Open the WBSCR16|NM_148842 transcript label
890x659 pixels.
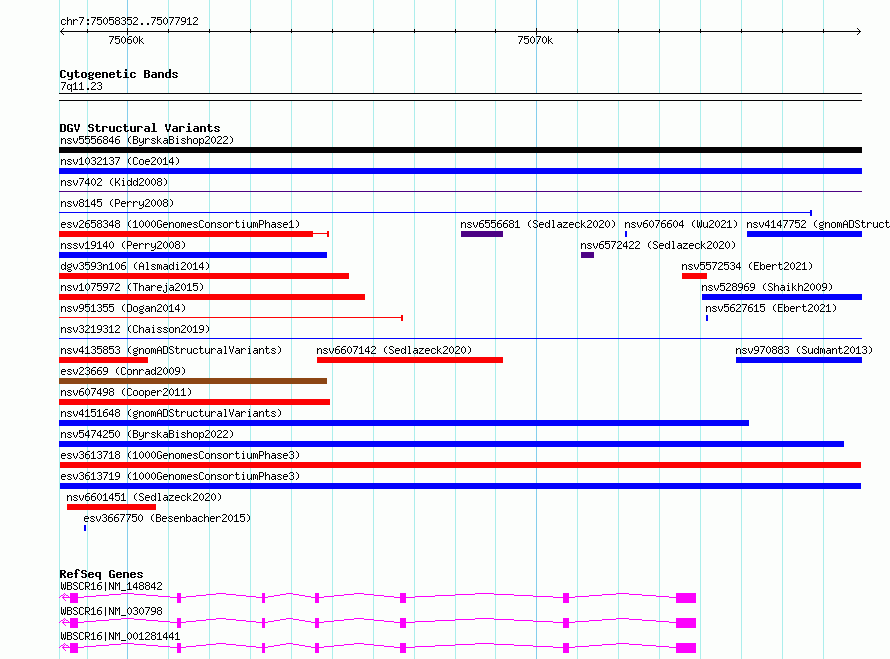pyautogui.click(x=111, y=586)
